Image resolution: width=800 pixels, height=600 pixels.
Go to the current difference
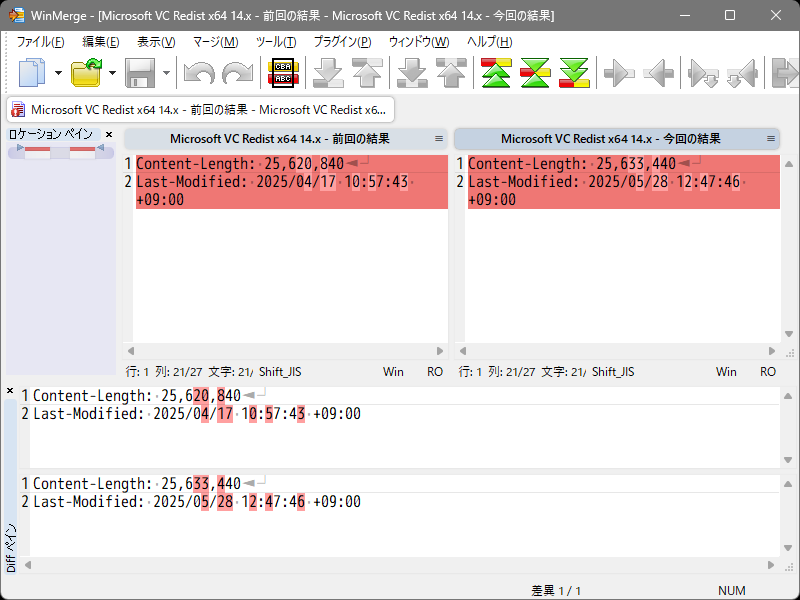click(x=535, y=73)
